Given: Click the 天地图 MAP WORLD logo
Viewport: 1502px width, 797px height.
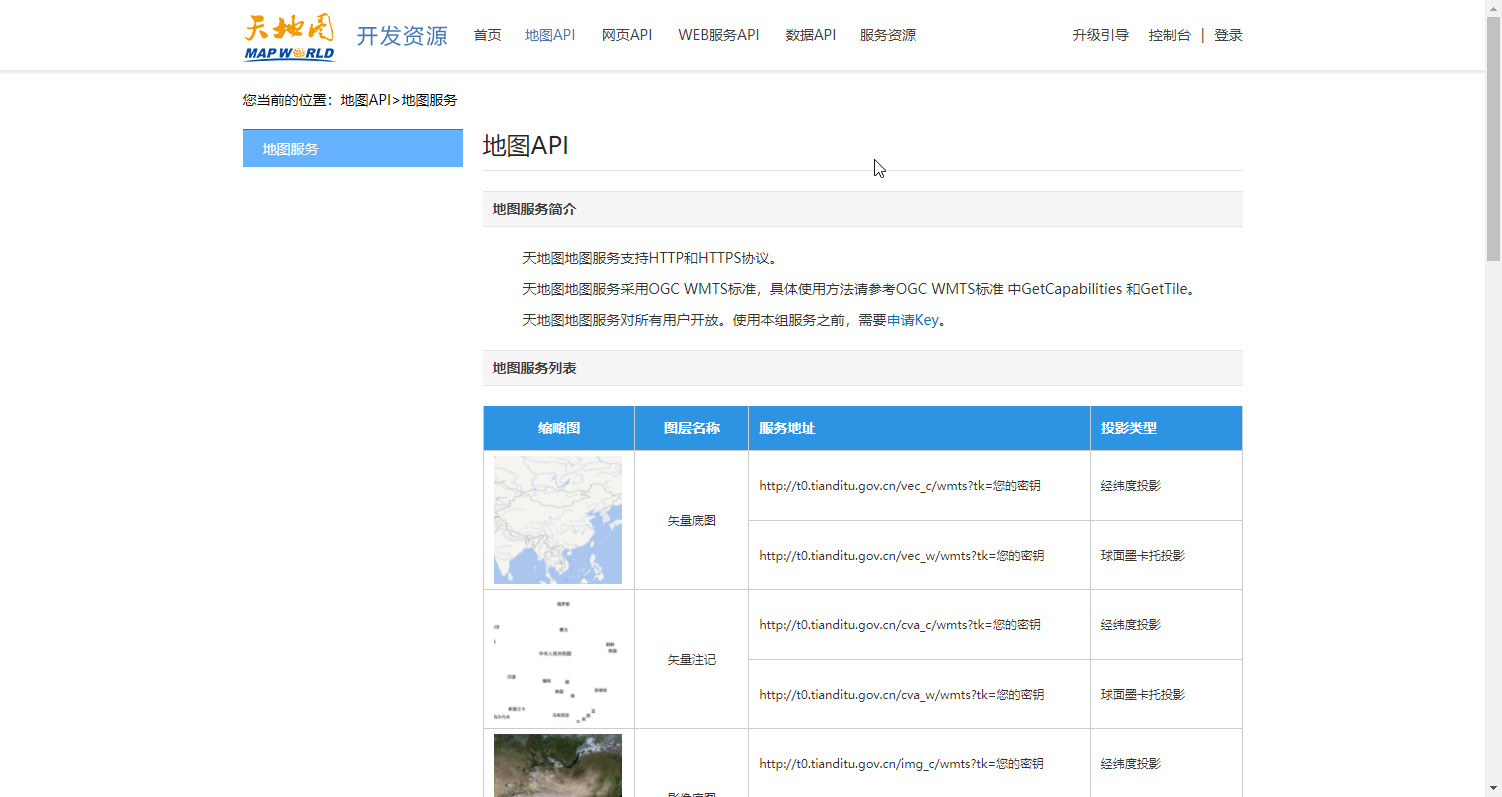Looking at the screenshot, I should pyautogui.click(x=289, y=36).
